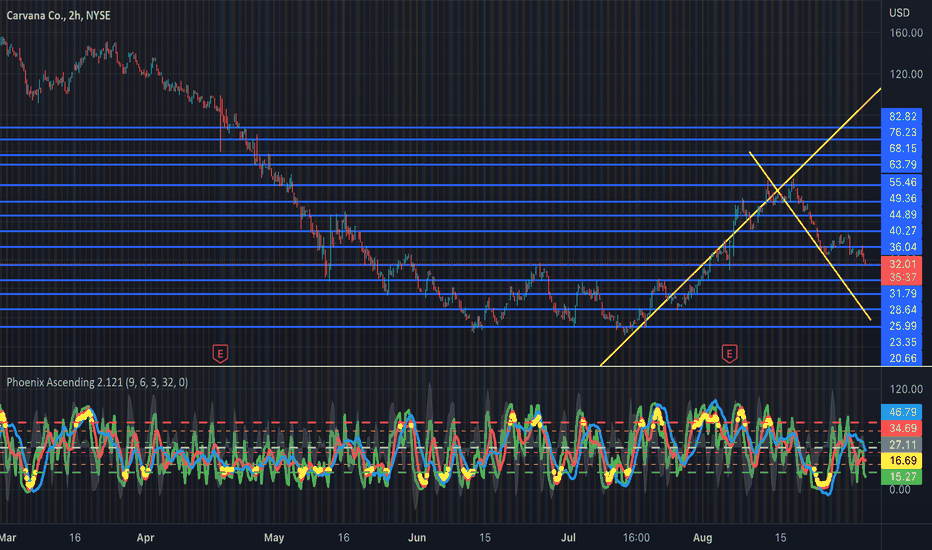Screen dimensions: 932x550
Task: Click the yellow 16.69 indicator value
Action: tap(902, 461)
